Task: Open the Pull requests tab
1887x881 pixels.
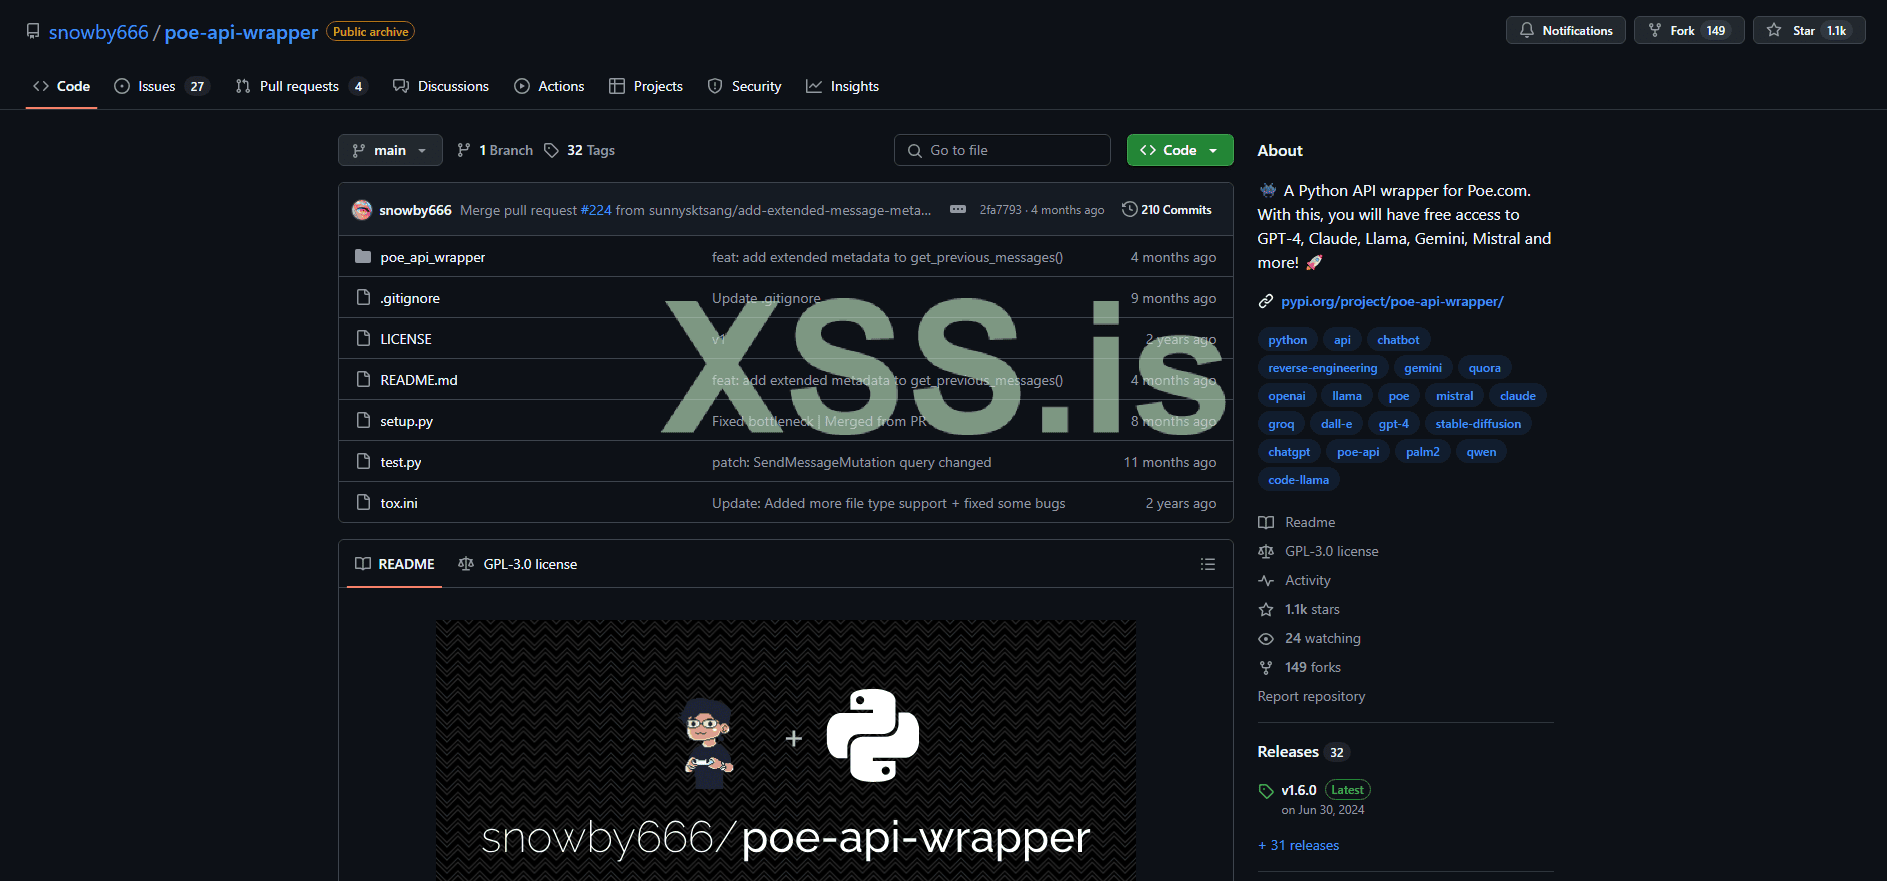Action: [301, 86]
